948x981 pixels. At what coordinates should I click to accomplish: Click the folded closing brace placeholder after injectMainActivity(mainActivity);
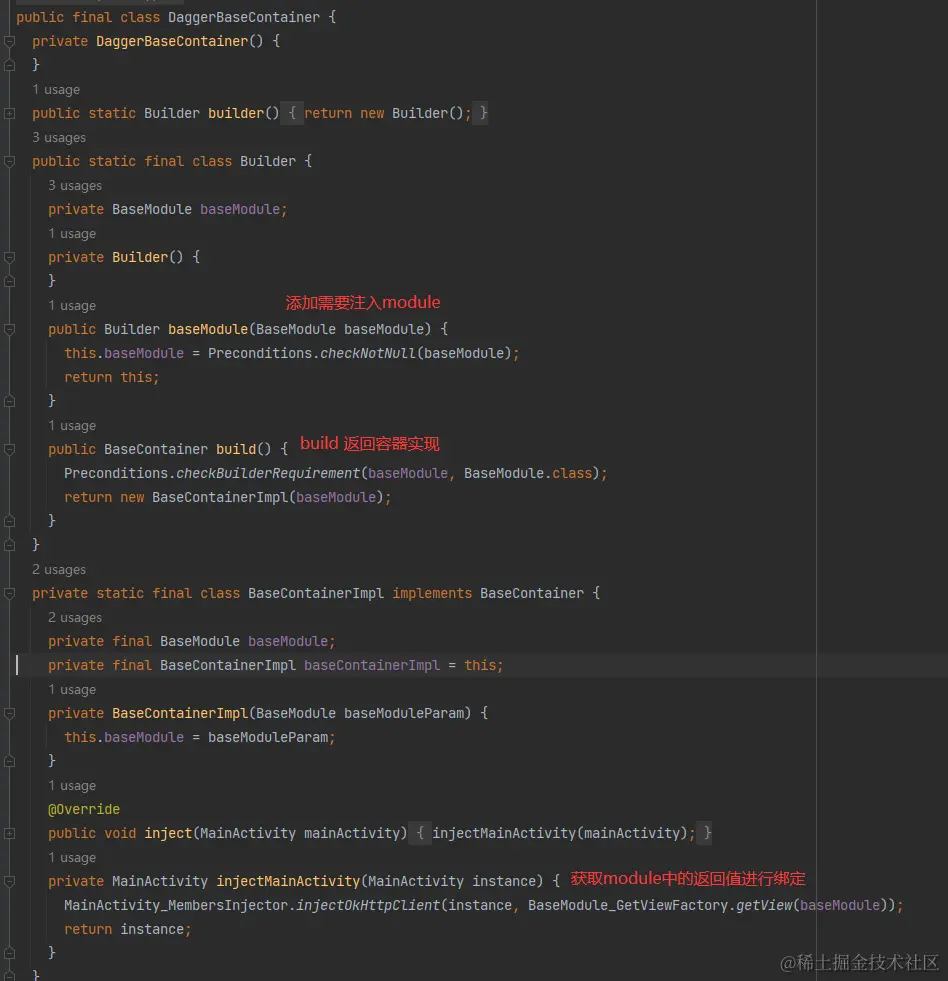(706, 833)
